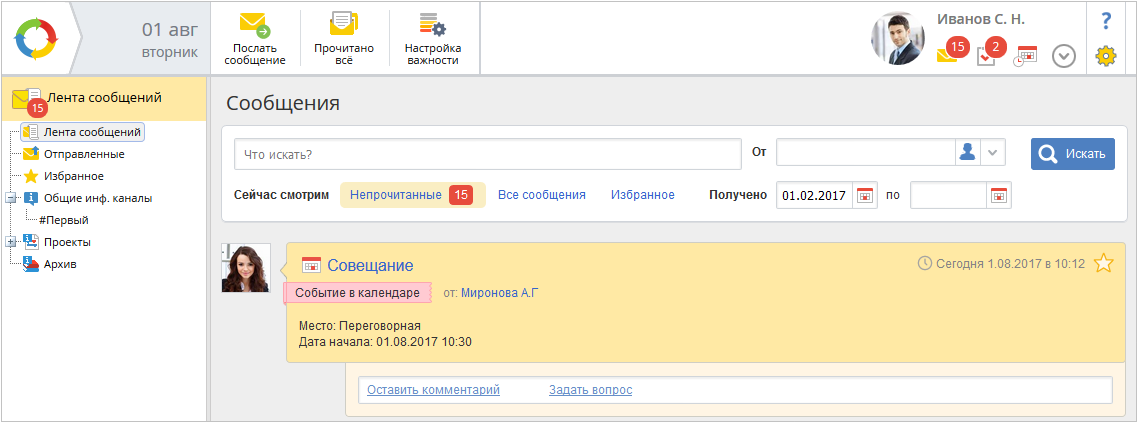Screen dimensions: 1138x424
Task: Open Настройка важности settings icon
Action: [x=433, y=25]
